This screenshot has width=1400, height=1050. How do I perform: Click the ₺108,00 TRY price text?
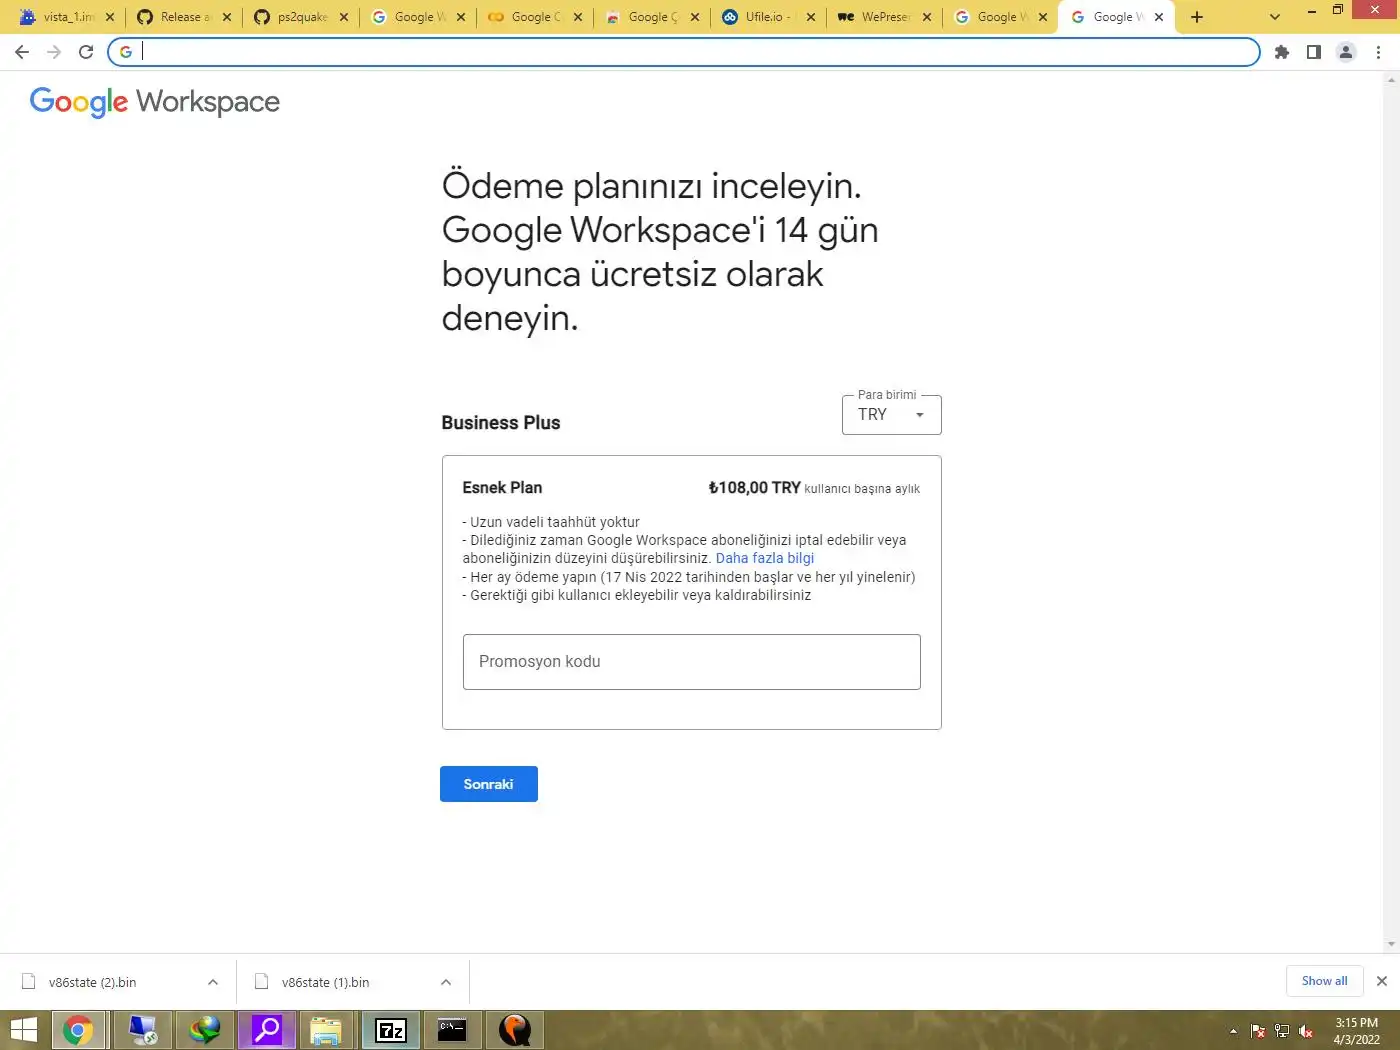point(754,488)
